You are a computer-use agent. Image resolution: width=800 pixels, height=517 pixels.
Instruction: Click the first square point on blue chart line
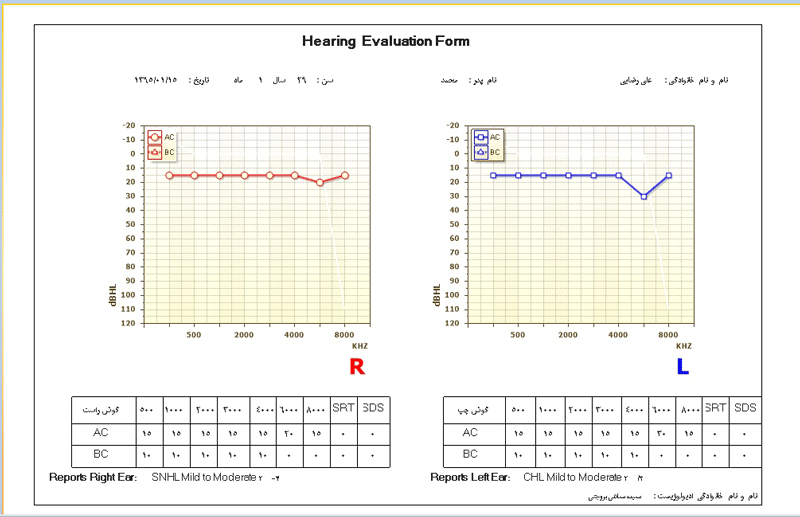point(493,176)
